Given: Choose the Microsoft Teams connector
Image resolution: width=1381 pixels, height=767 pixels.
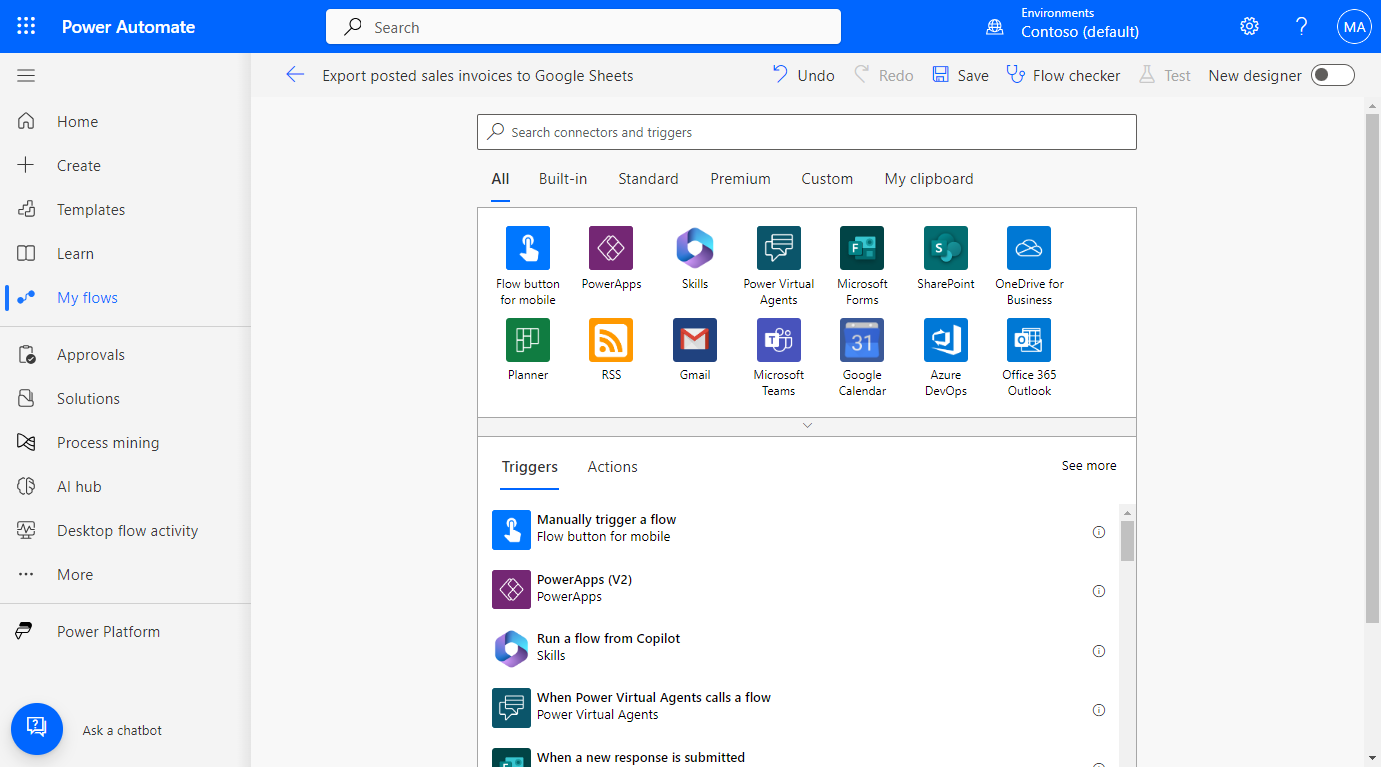Looking at the screenshot, I should [778, 339].
